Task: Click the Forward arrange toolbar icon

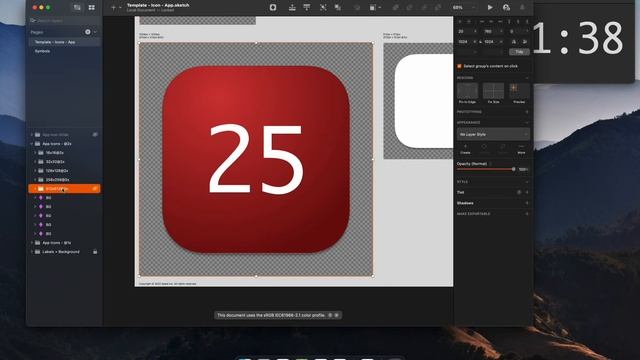Action: pyautogui.click(x=292, y=7)
